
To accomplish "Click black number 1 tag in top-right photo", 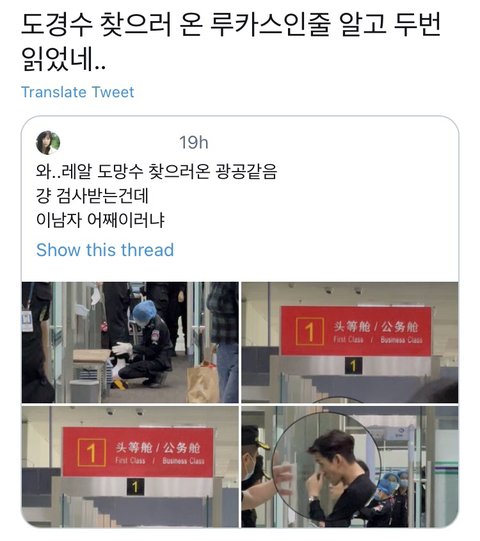I will tap(353, 366).
